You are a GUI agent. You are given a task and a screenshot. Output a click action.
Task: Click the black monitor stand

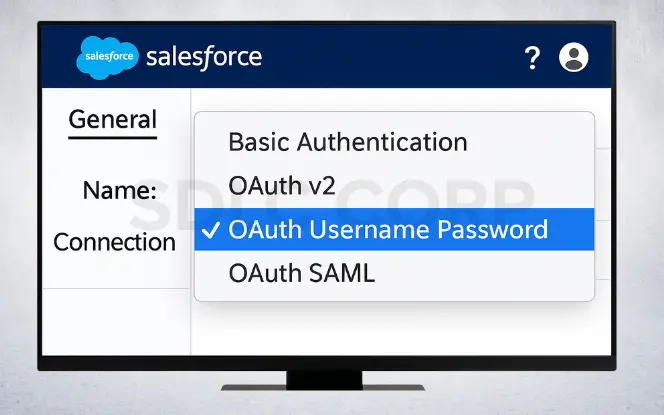tap(324, 380)
